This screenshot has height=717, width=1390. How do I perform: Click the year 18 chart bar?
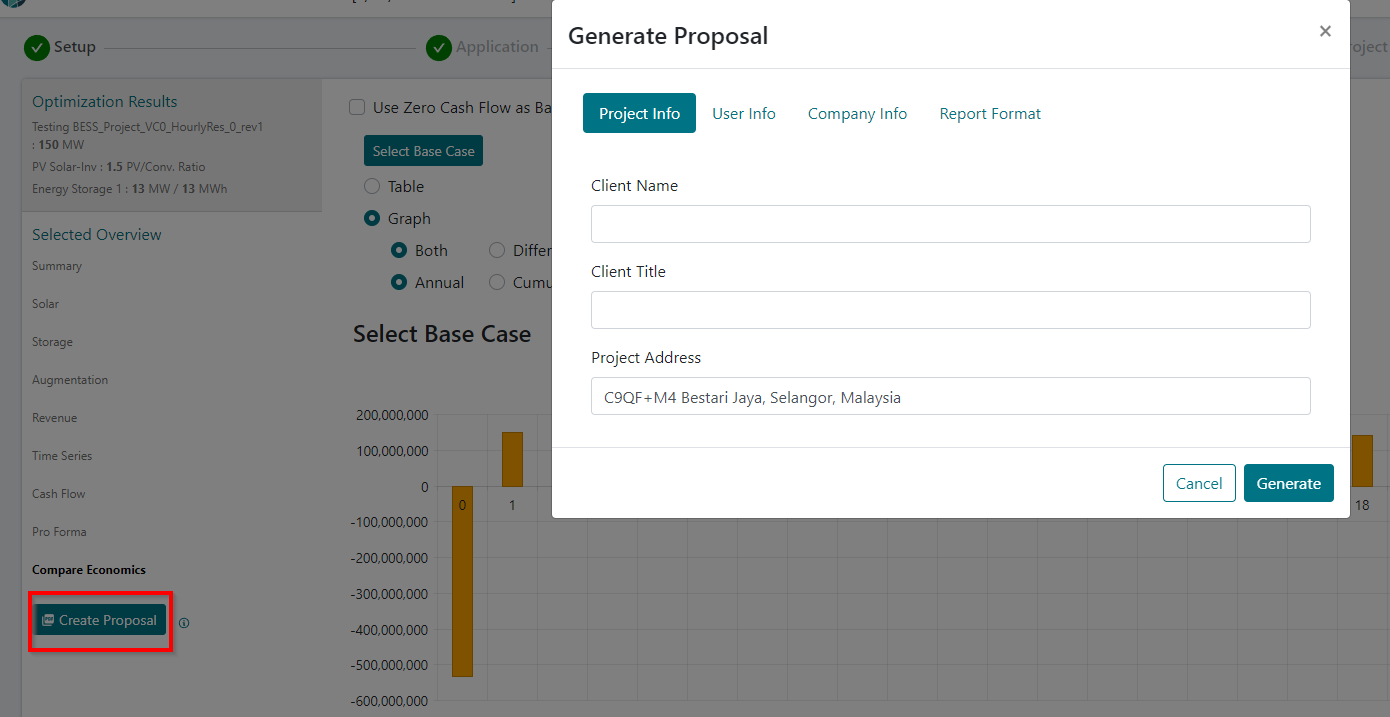pos(1362,461)
